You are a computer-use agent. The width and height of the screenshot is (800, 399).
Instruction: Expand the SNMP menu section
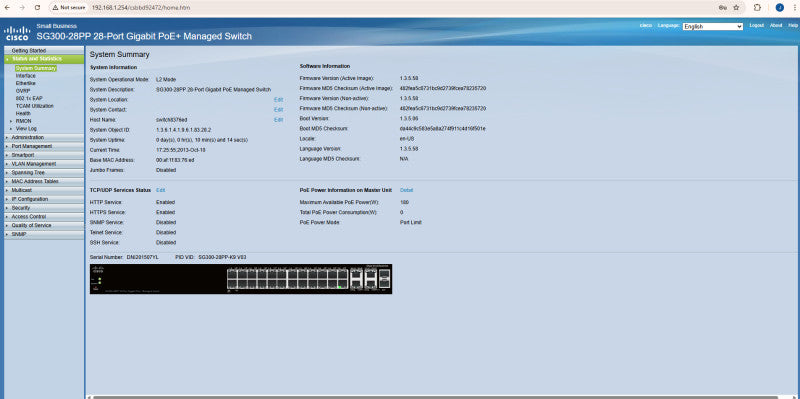click(x=44, y=234)
